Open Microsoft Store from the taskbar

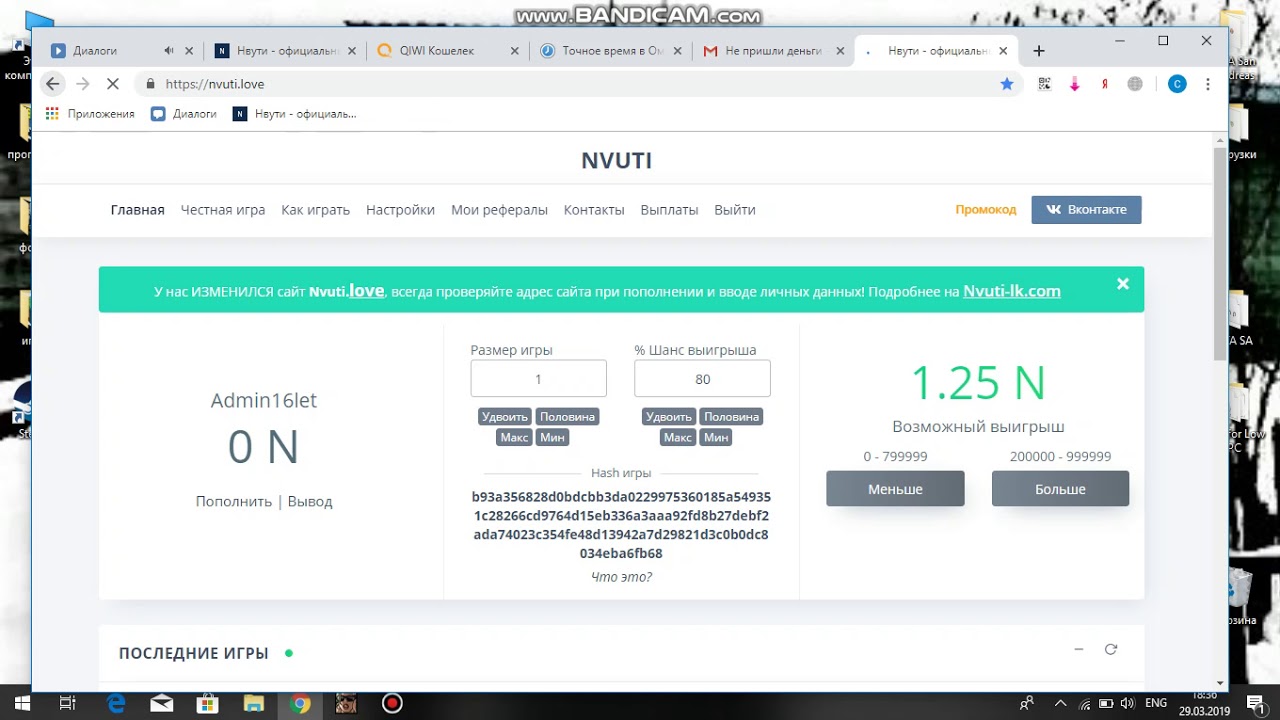pyautogui.click(x=207, y=703)
